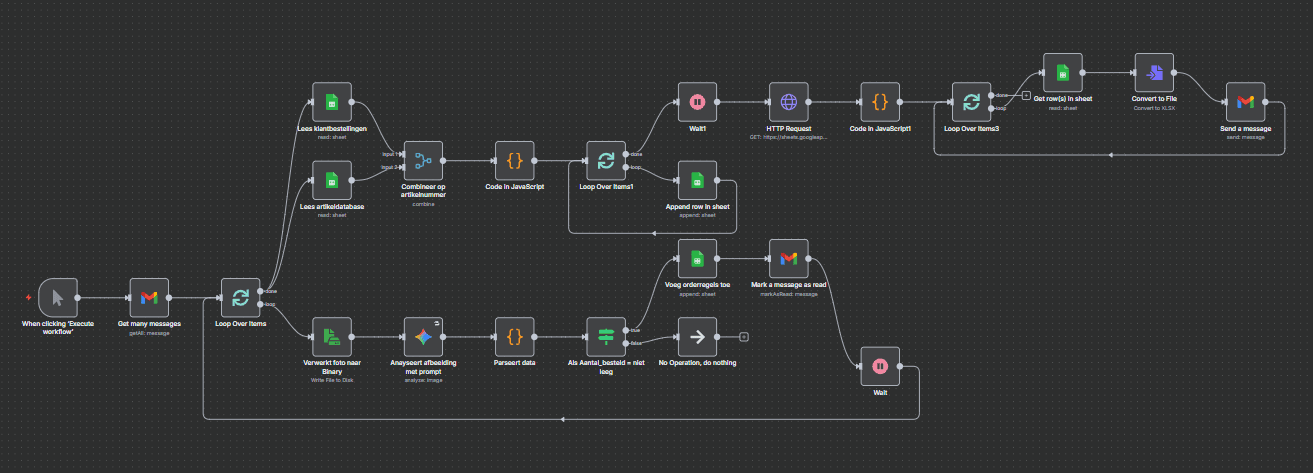Open the 'Als Aantal_besteld = niet leeg' If node
The width and height of the screenshot is (1313, 473).
point(606,337)
